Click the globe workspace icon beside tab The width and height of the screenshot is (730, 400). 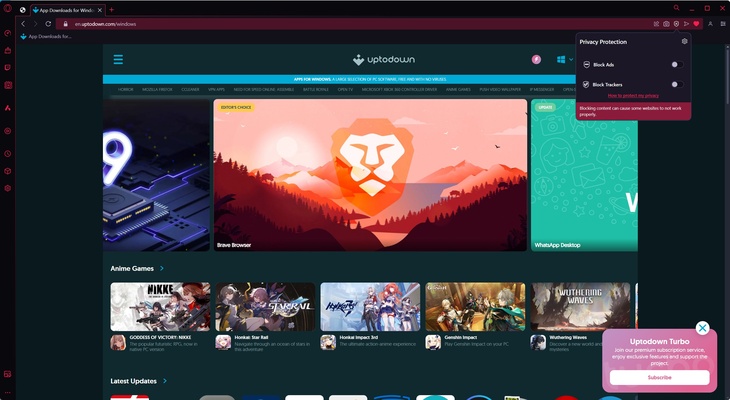tap(23, 10)
